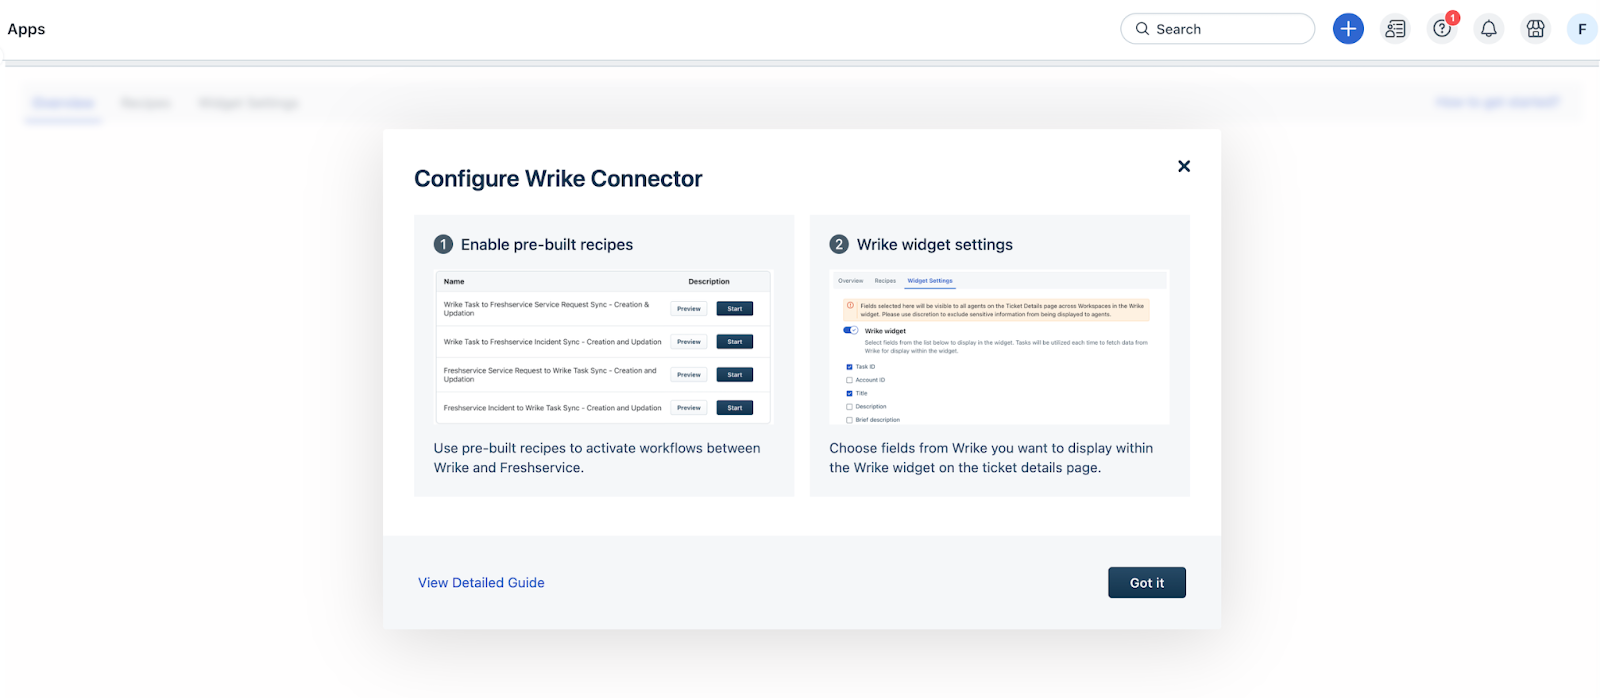The width and height of the screenshot is (1600, 698).
Task: Click the Enable pre-built recipes thumbnail image
Action: [x=604, y=347]
